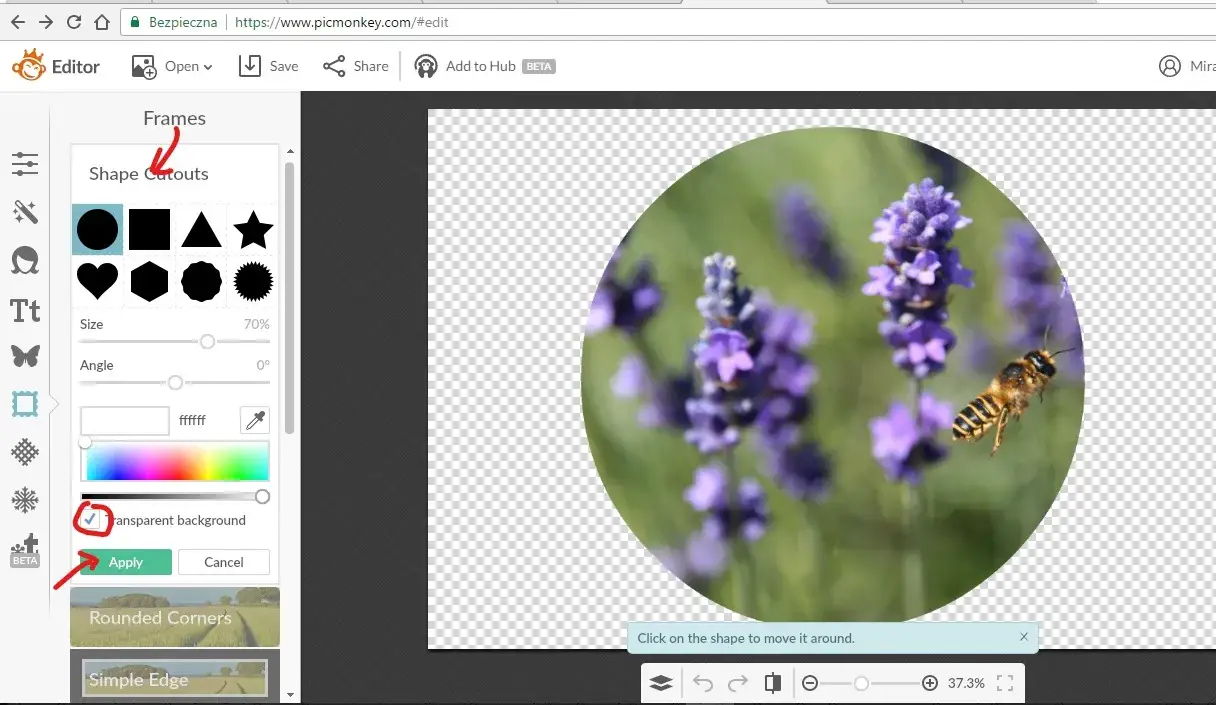Expand the Simple Edge frame option
The image size is (1216, 705).
tap(175, 678)
